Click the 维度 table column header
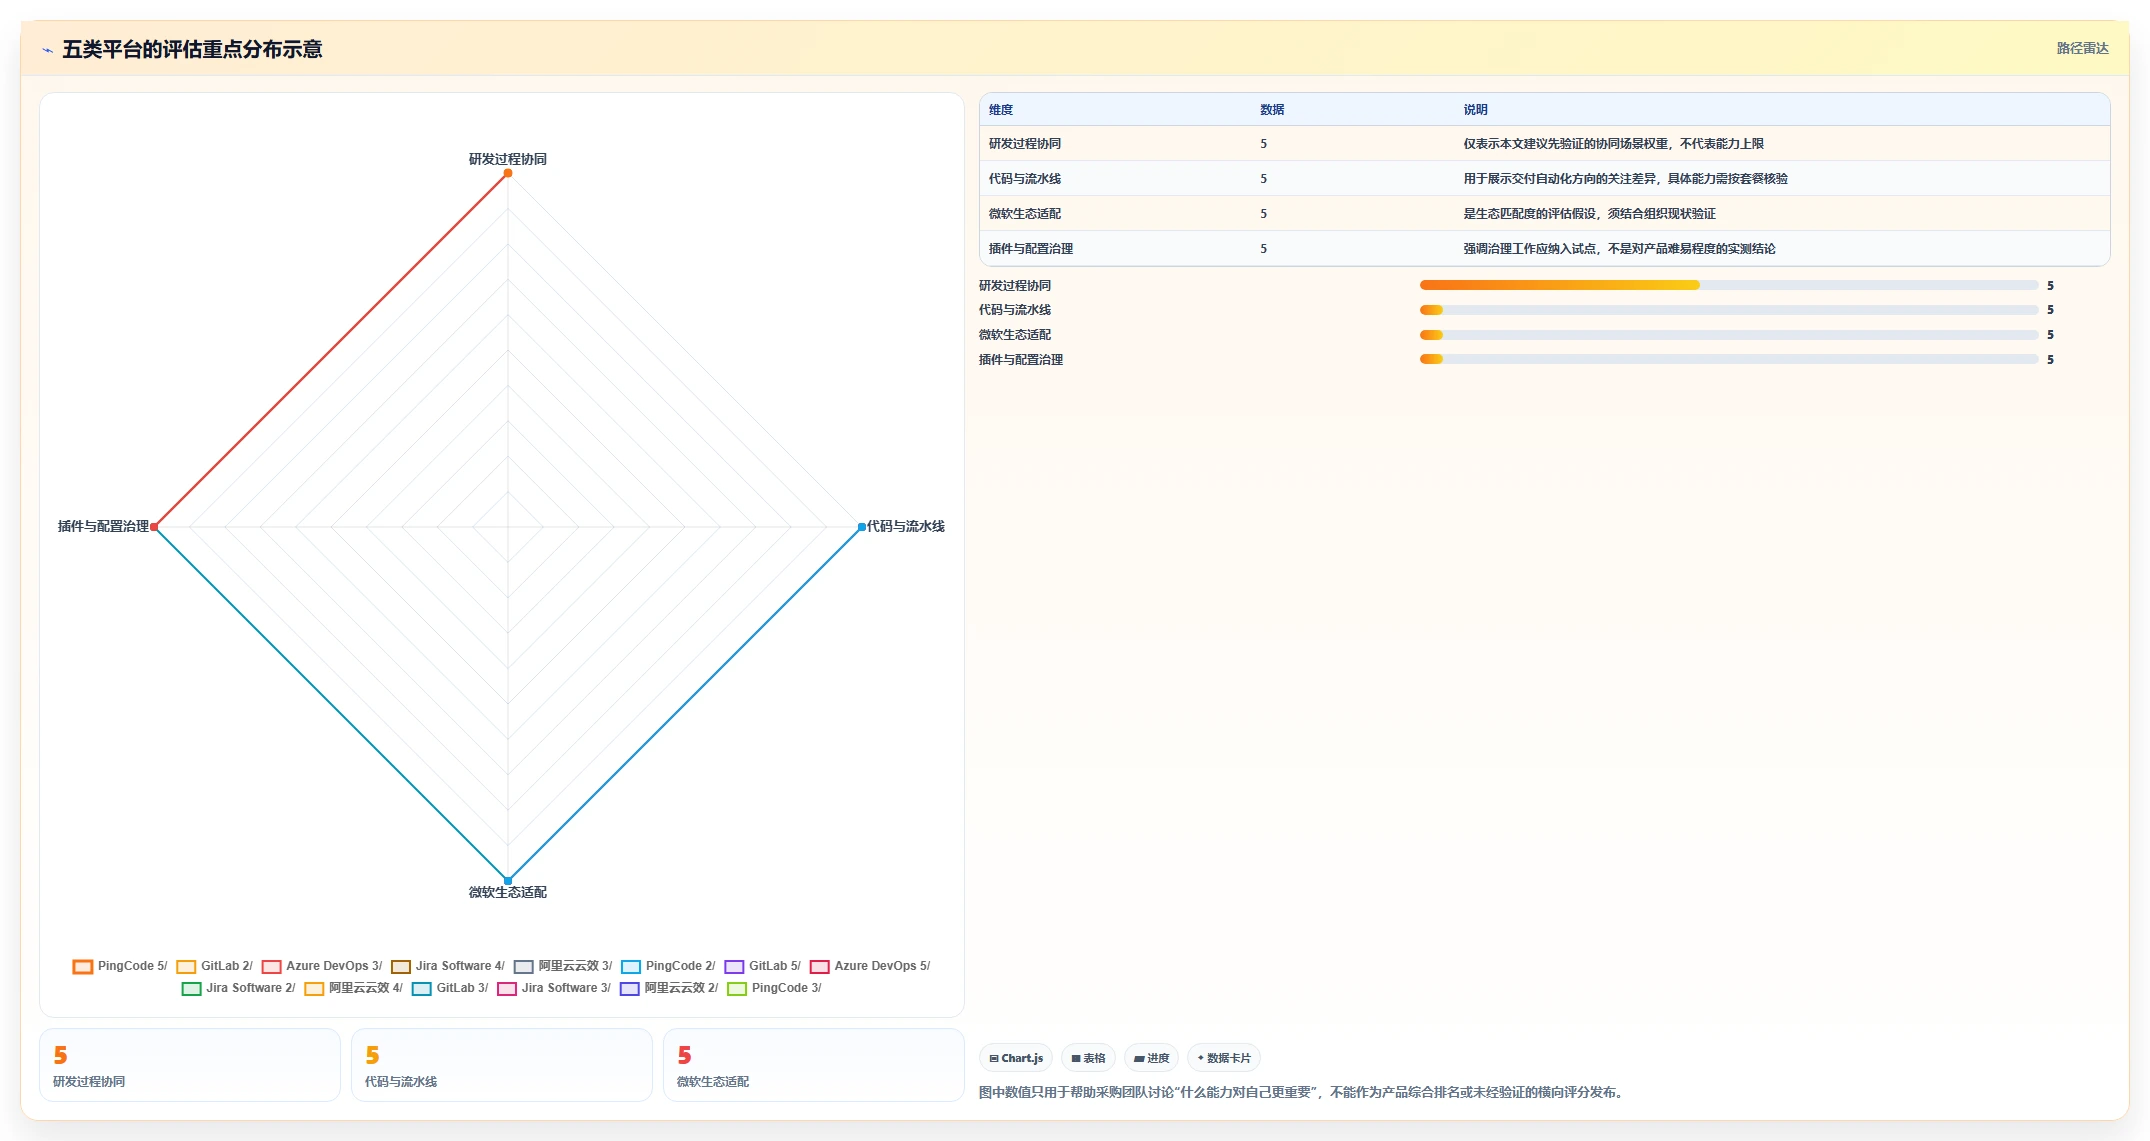 click(1001, 110)
